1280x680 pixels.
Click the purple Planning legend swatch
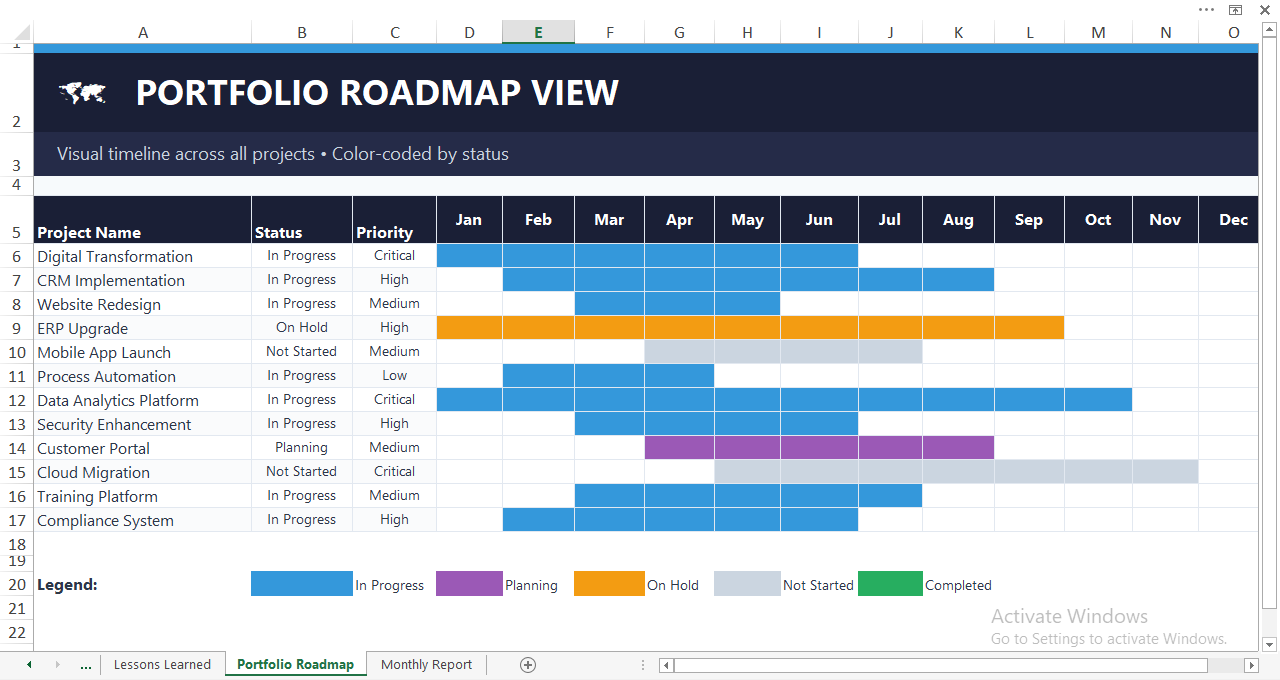coord(469,584)
